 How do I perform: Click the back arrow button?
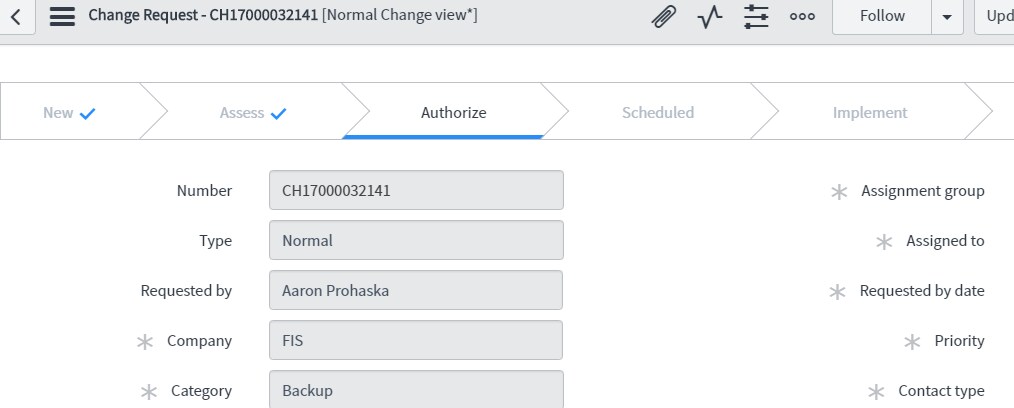[x=16, y=17]
